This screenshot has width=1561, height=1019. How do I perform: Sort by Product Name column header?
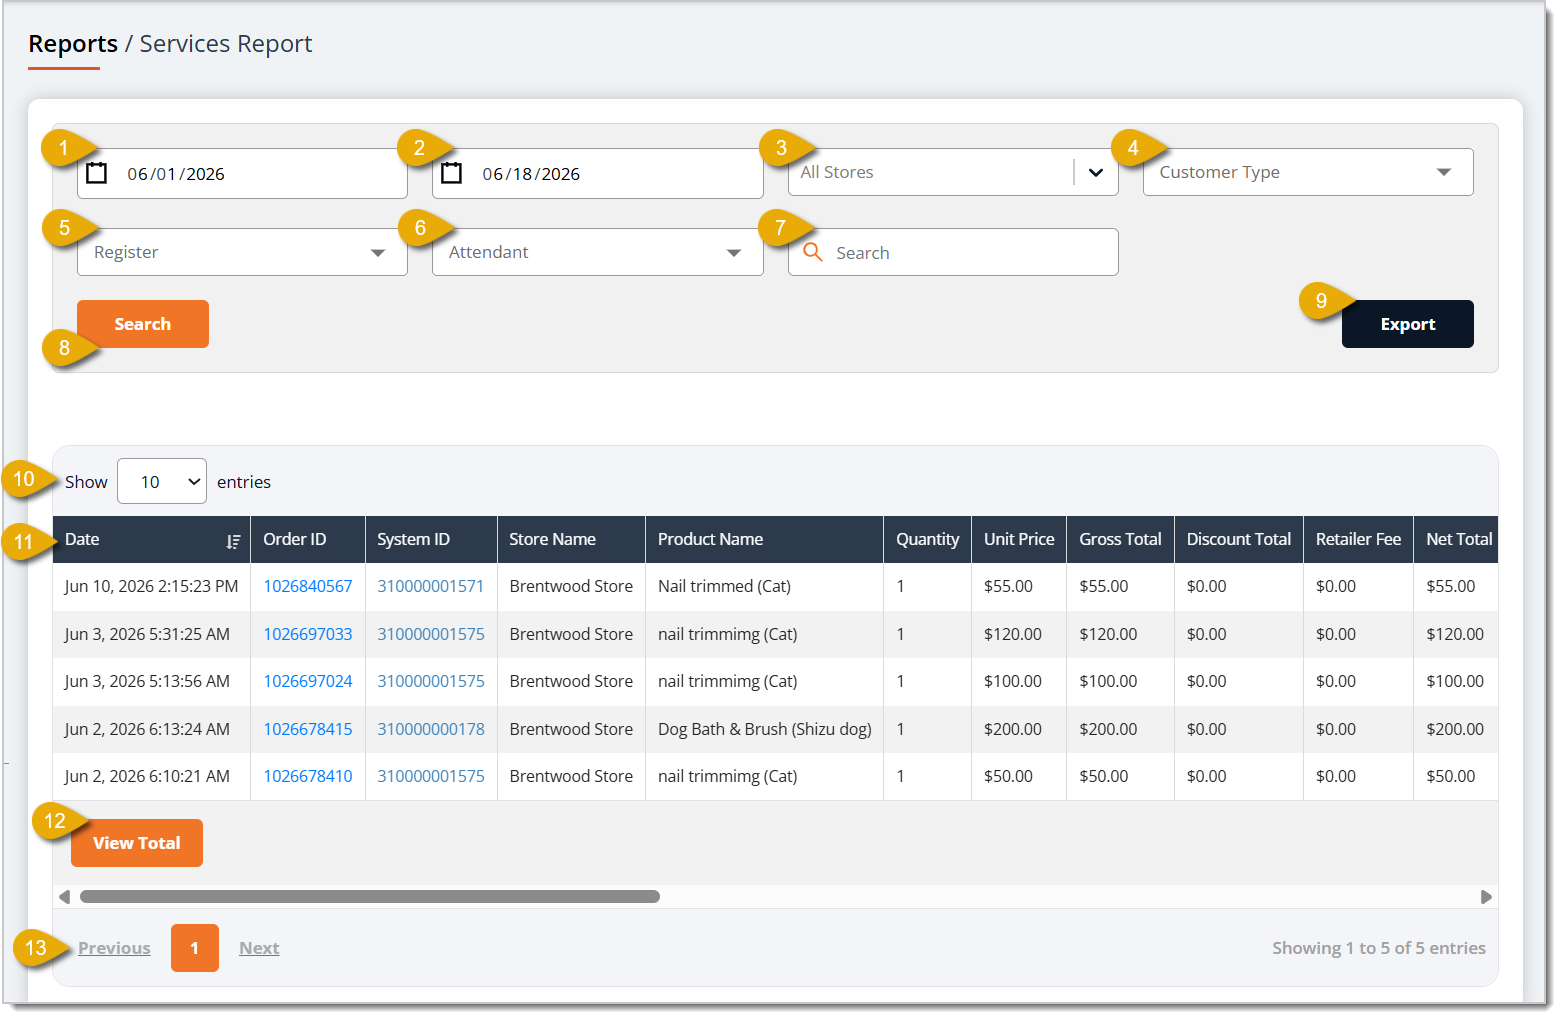click(x=764, y=539)
